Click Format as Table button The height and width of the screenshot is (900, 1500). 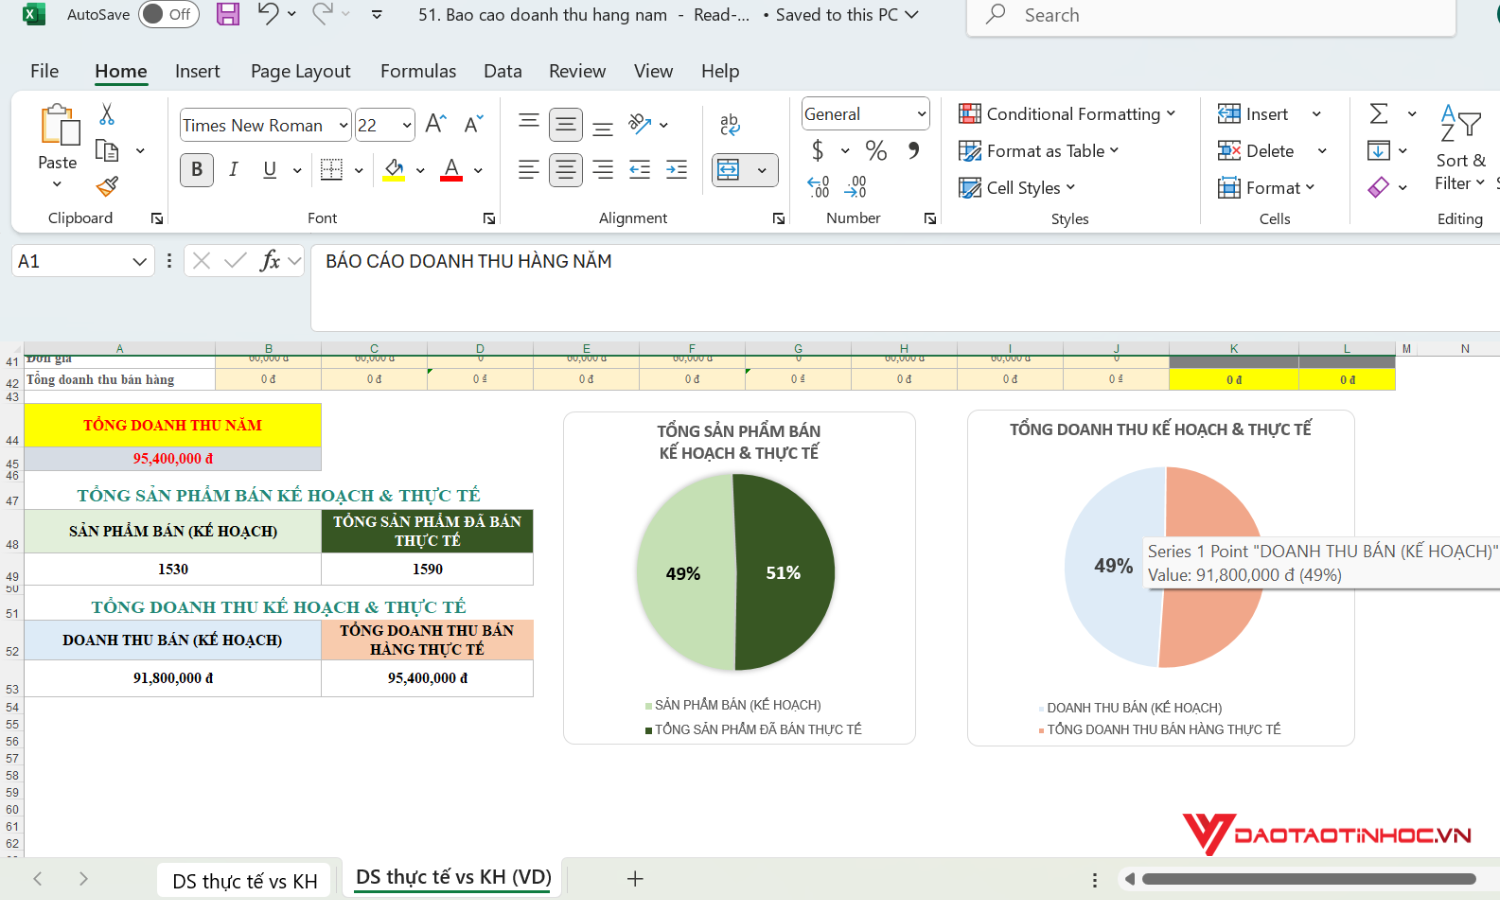(1039, 151)
